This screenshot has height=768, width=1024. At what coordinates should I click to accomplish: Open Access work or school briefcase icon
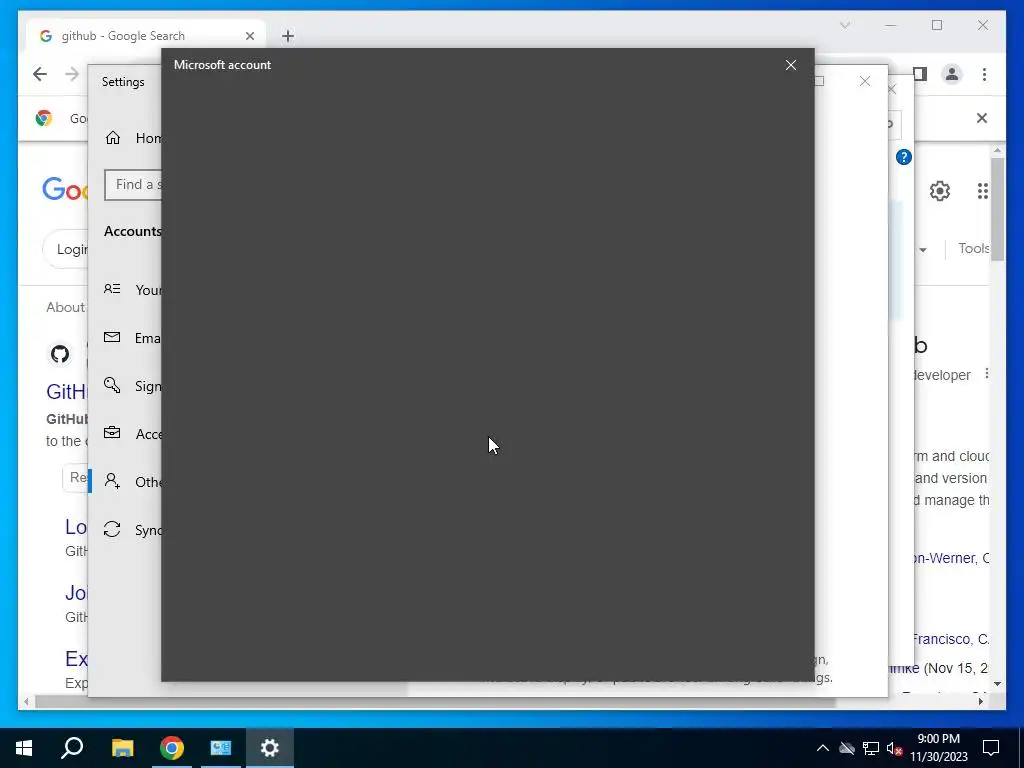(x=112, y=433)
